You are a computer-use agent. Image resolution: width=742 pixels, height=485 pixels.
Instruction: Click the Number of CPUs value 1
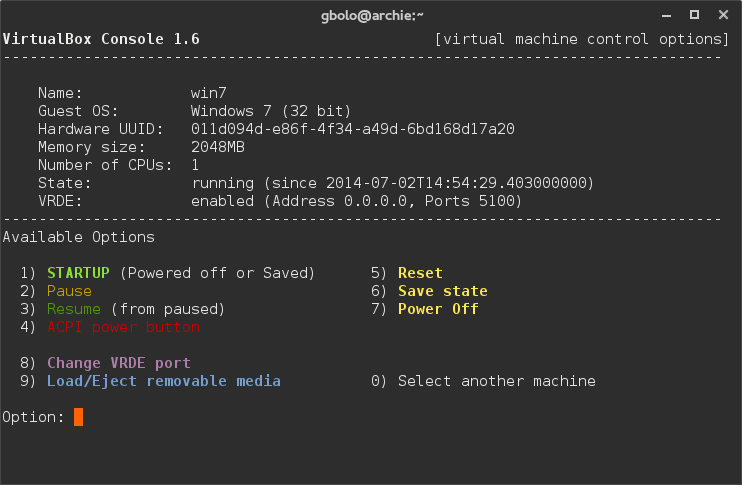coord(195,165)
